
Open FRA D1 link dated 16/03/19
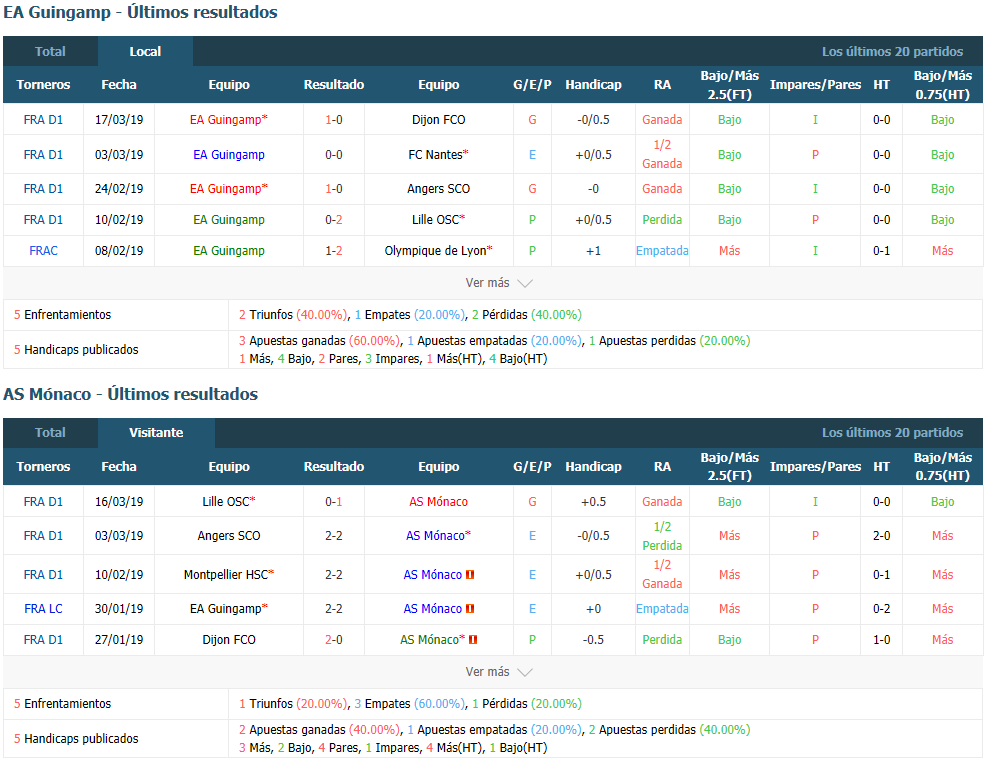[x=43, y=502]
